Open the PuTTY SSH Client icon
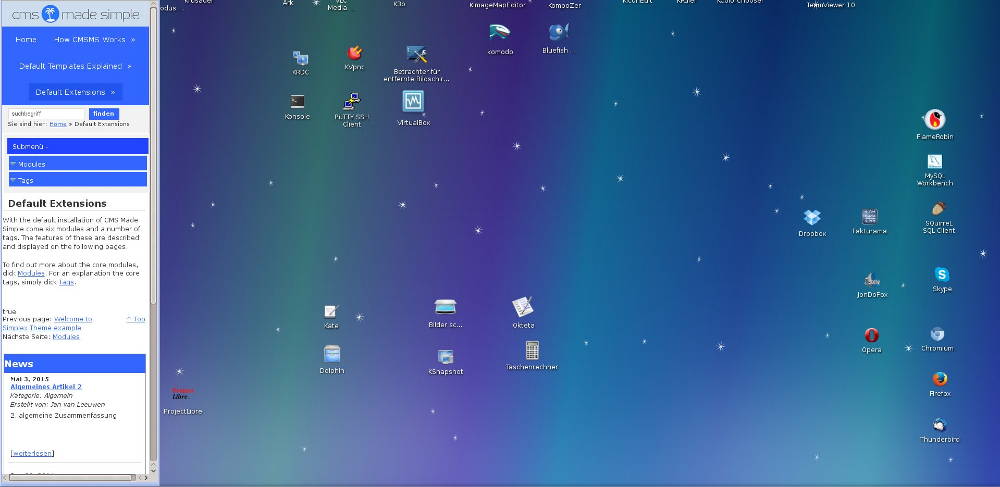This screenshot has width=1000, height=487. [351, 101]
